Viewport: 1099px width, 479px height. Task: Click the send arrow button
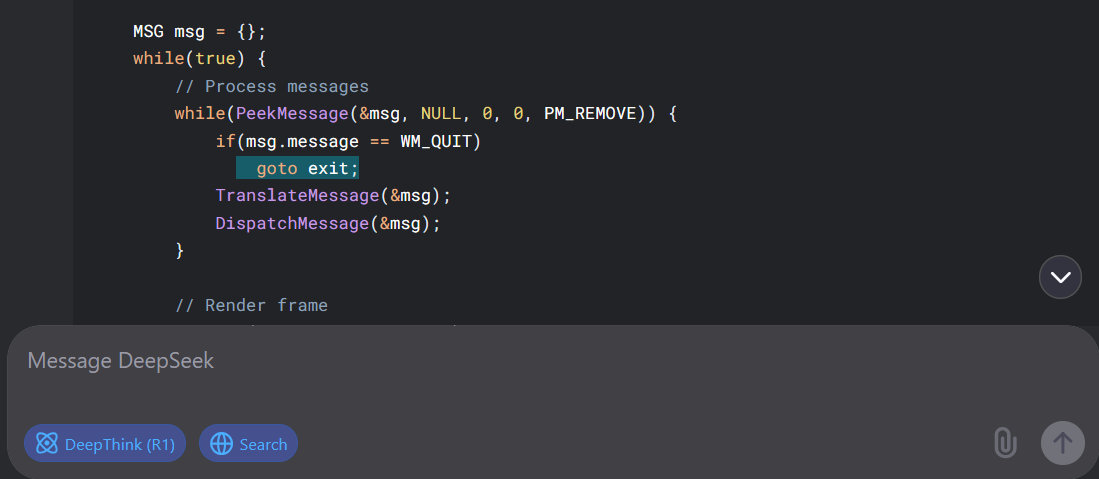coord(1063,443)
